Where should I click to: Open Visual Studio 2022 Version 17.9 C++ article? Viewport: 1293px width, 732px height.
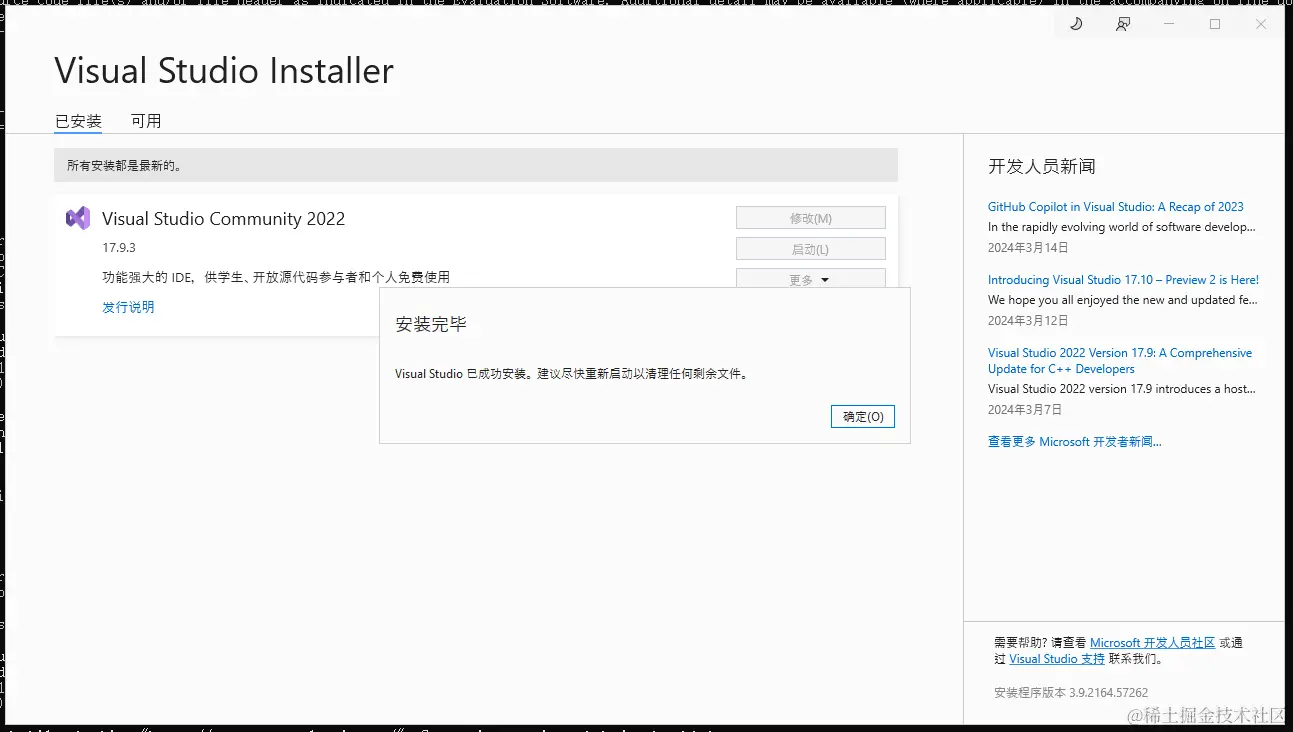(1120, 361)
